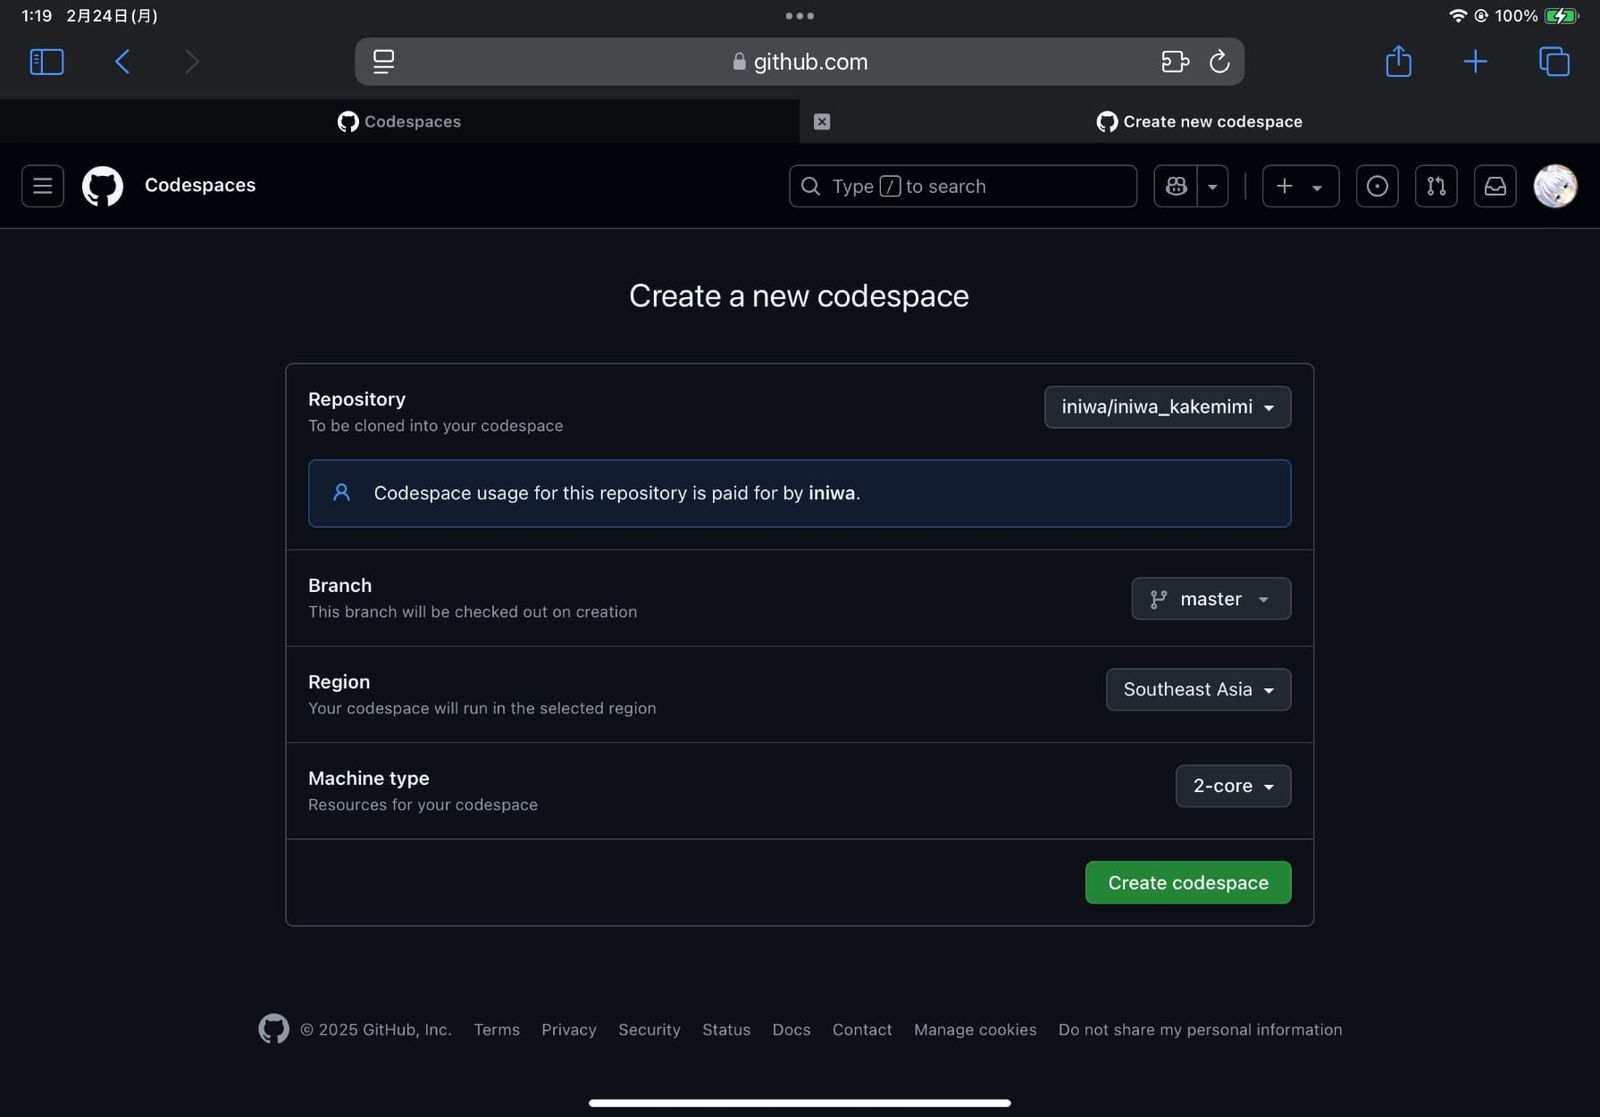This screenshot has height=1117, width=1600.
Task: Click the plus icon to create new
Action: pyautogui.click(x=1285, y=186)
